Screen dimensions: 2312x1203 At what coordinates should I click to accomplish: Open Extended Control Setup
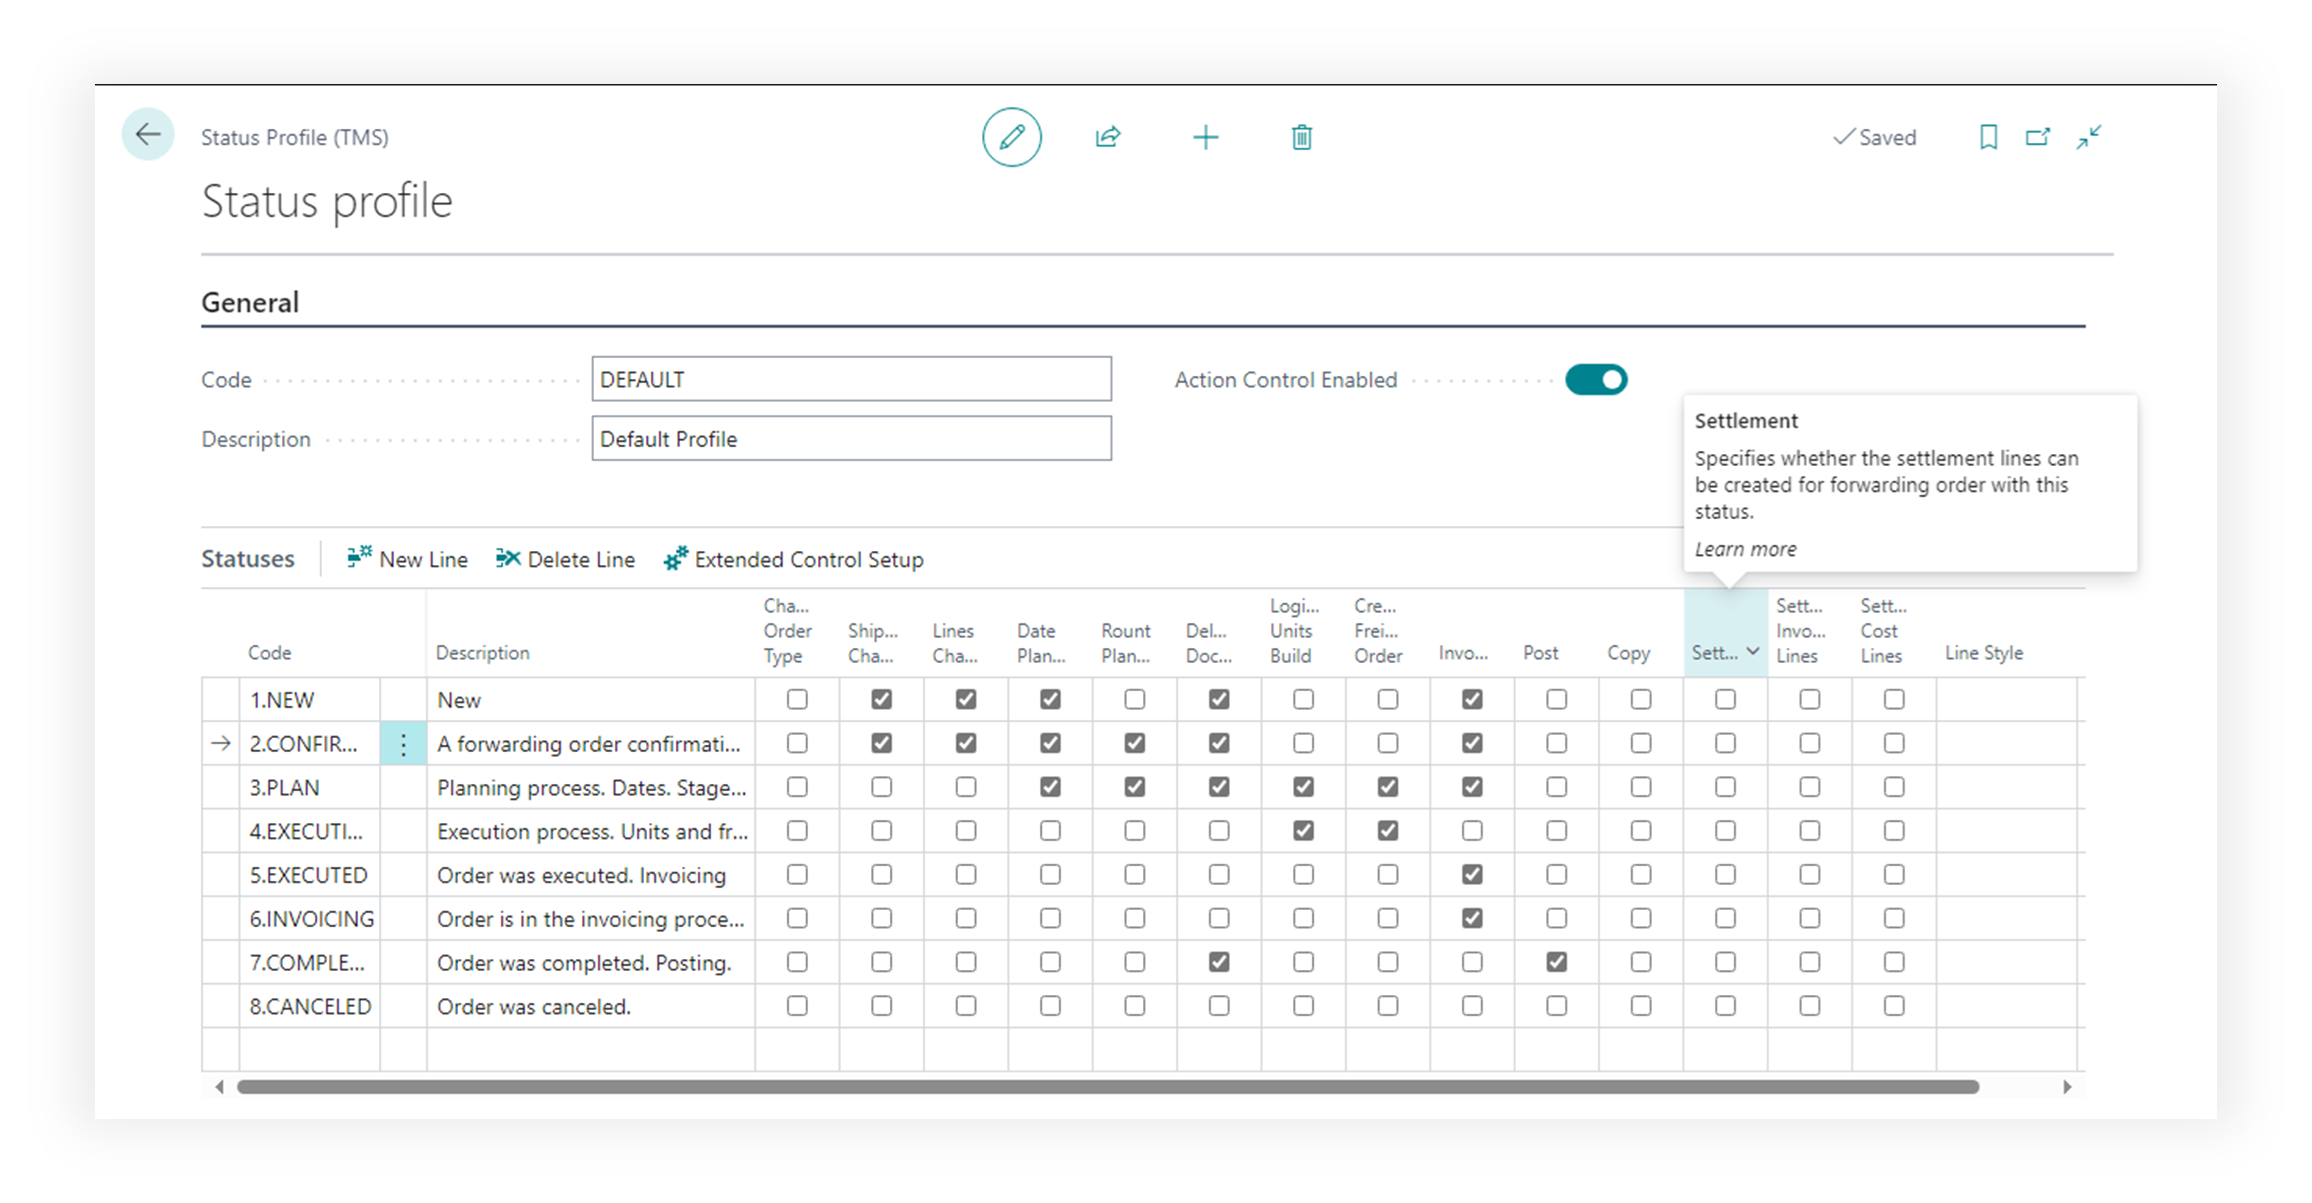coord(794,559)
